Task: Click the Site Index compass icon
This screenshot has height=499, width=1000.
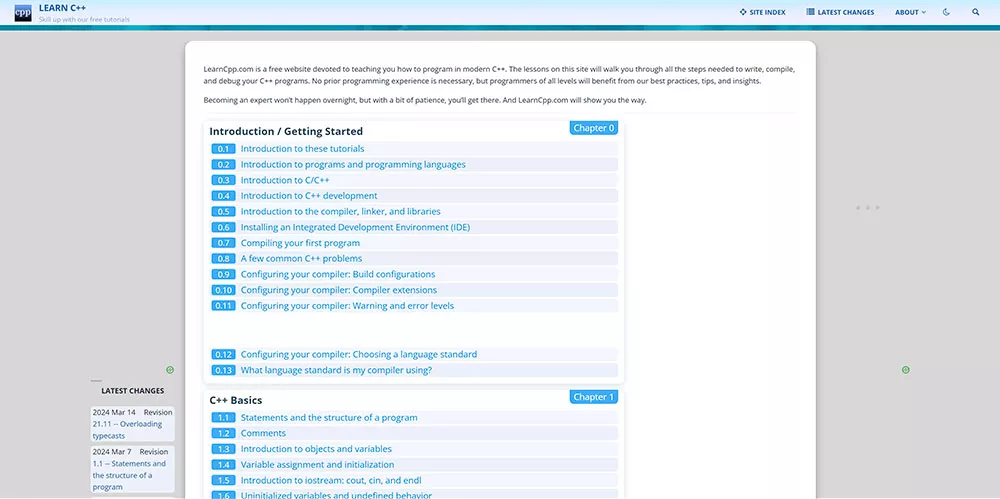Action: click(743, 12)
